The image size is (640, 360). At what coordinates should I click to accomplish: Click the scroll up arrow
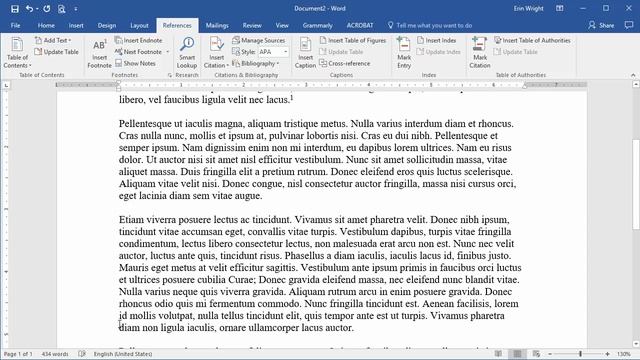click(636, 84)
